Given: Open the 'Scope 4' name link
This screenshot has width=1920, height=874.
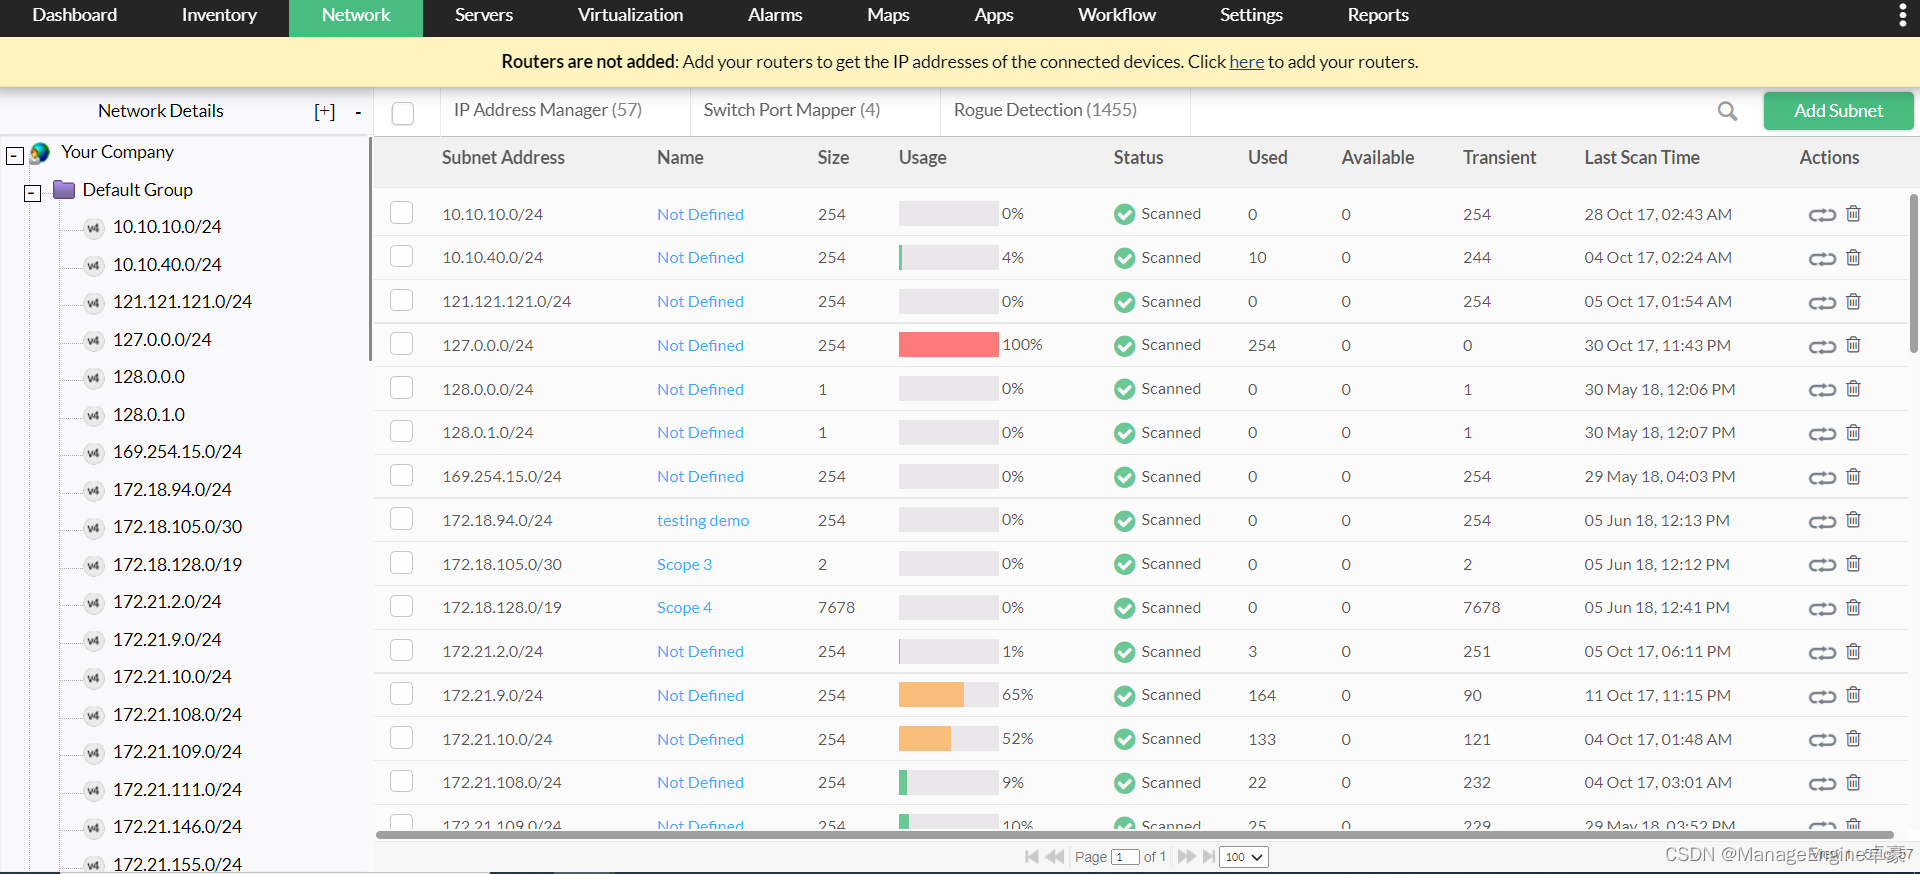Looking at the screenshot, I should pos(684,608).
